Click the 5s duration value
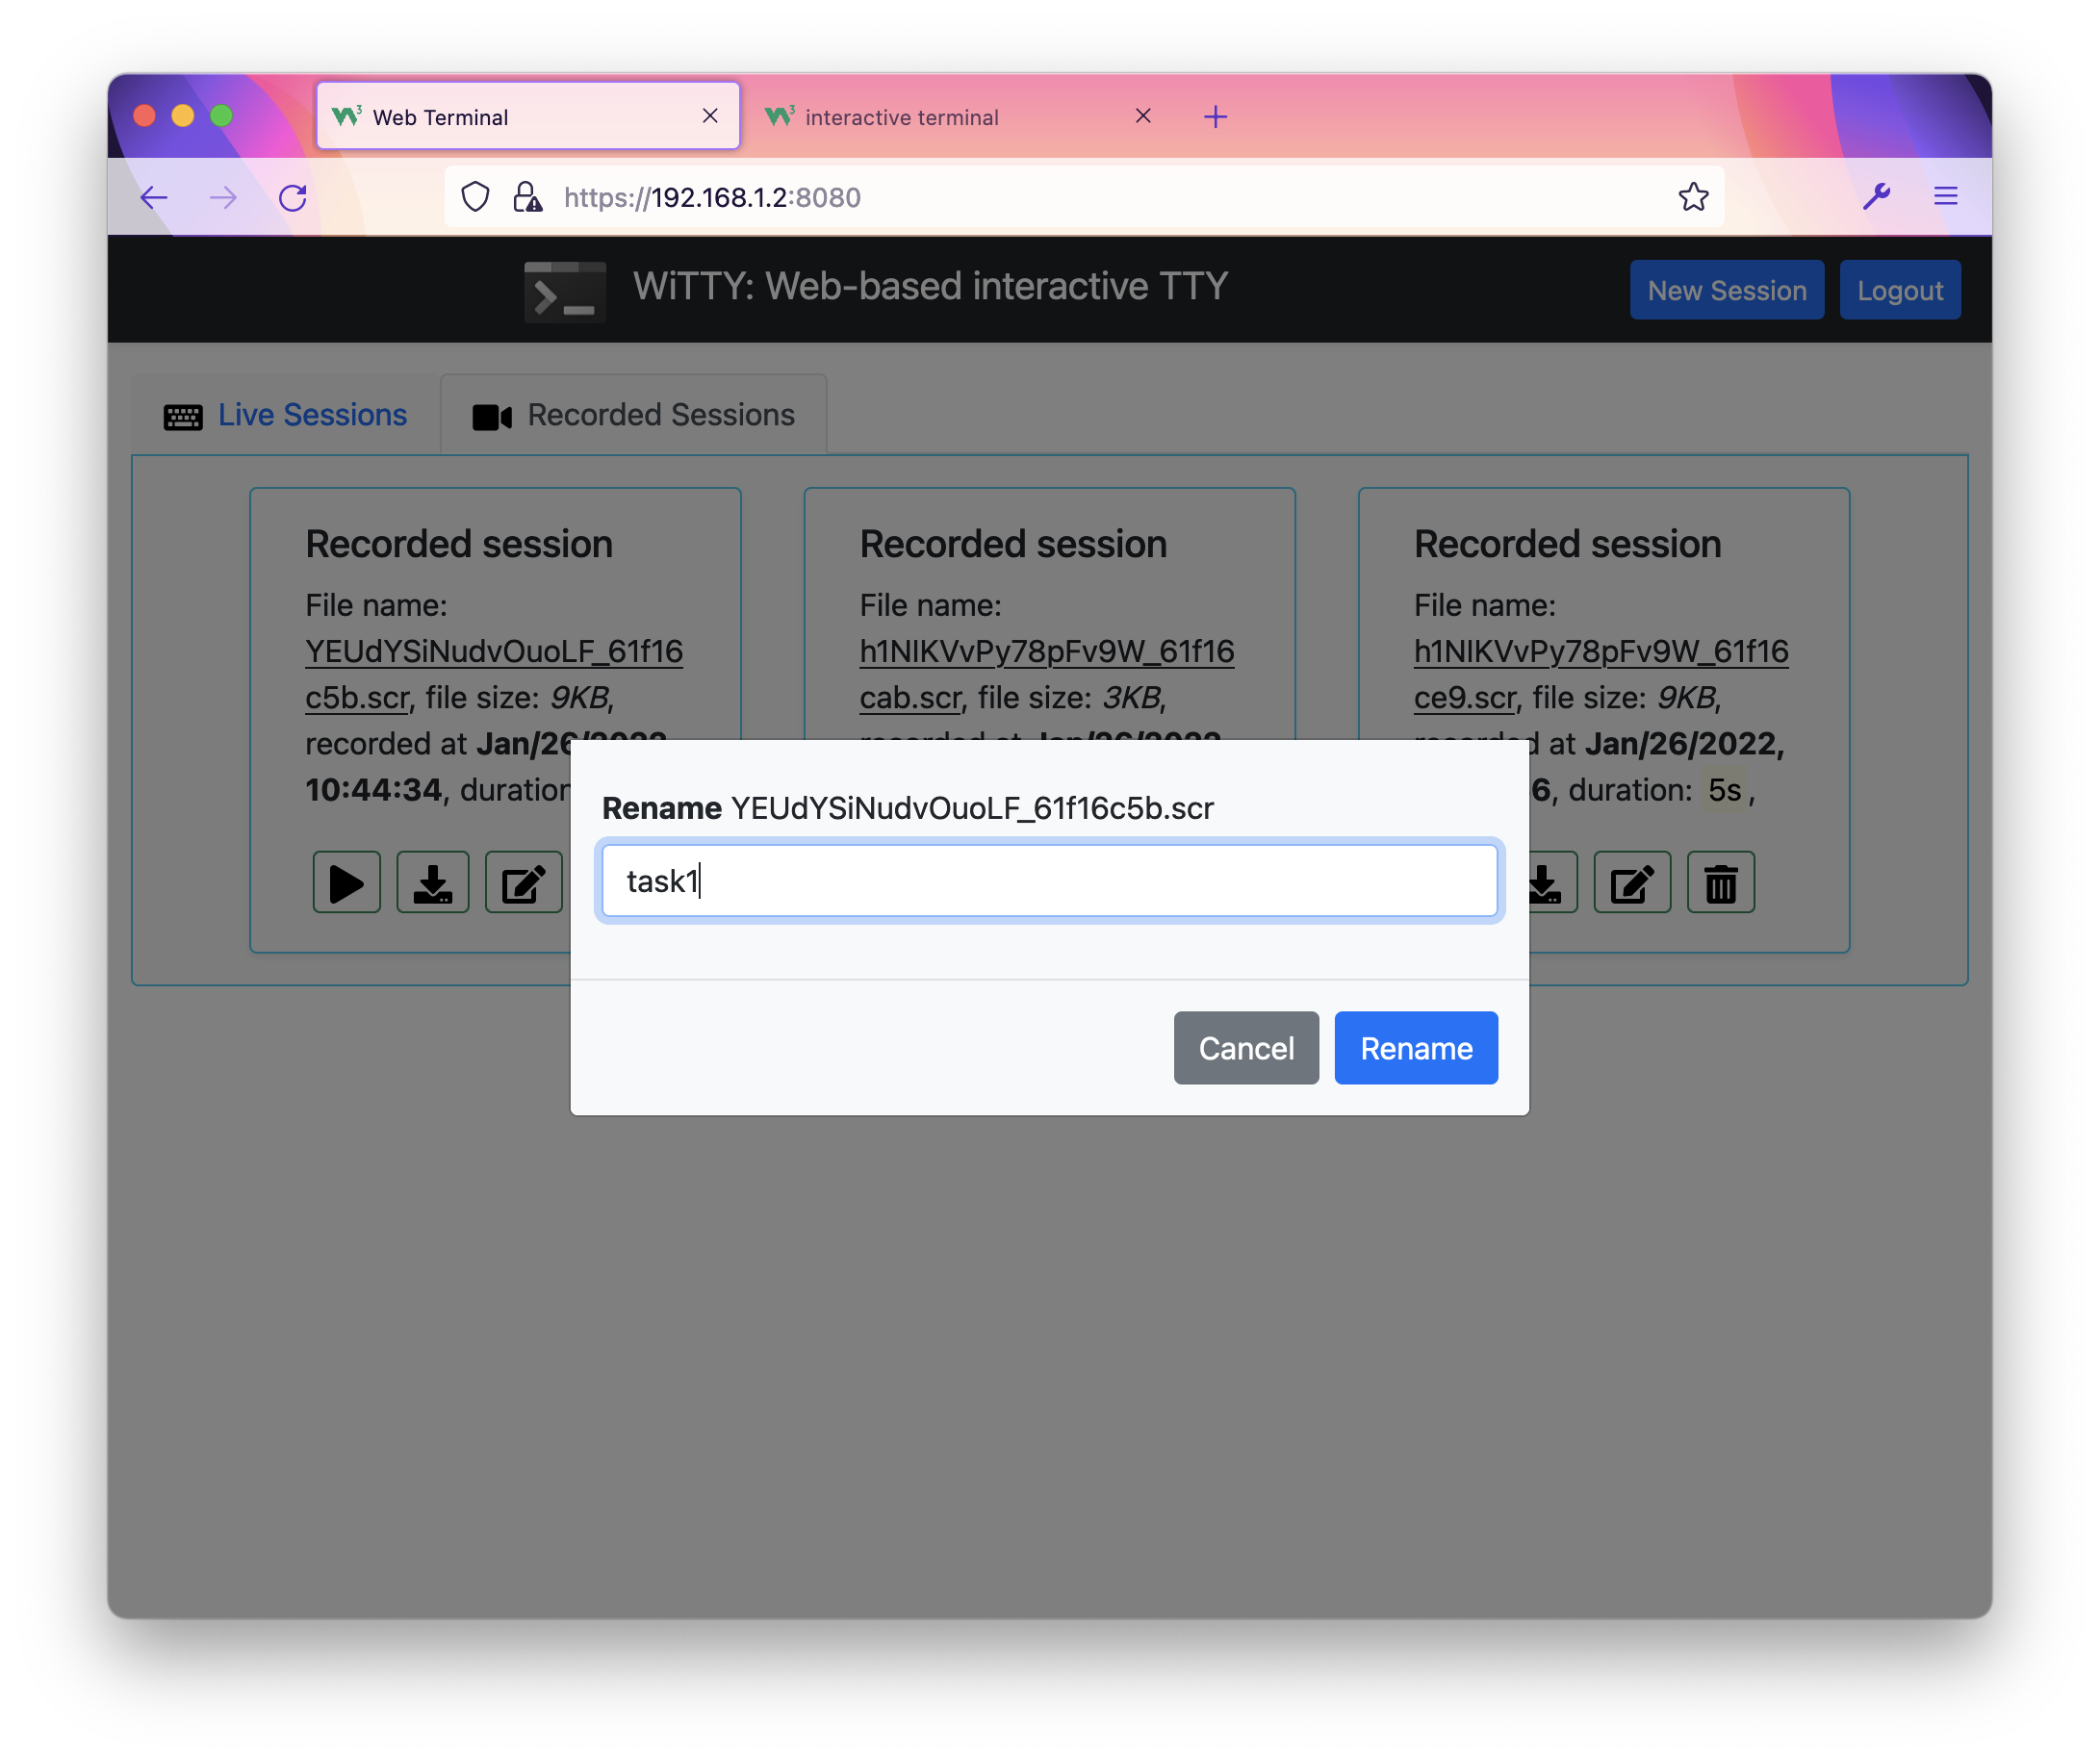Screen dimensions: 2100x1761 pyautogui.click(x=1725, y=790)
